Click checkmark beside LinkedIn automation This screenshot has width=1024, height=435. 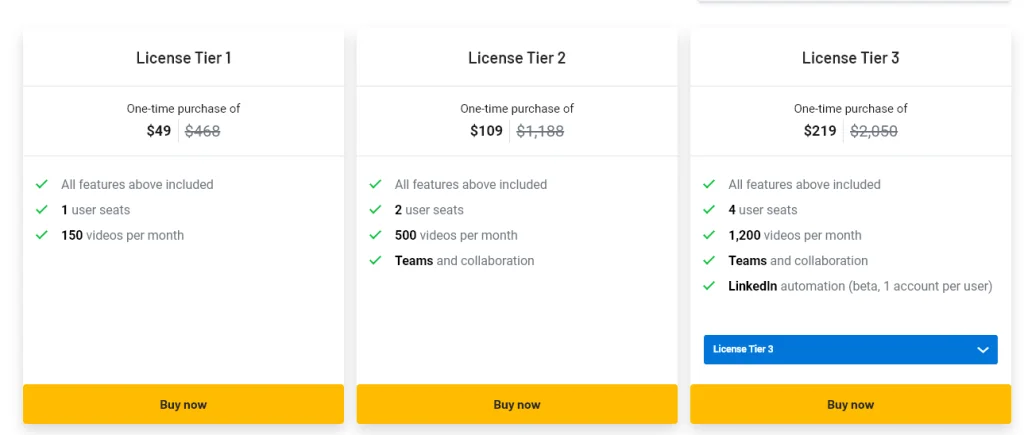tap(709, 286)
